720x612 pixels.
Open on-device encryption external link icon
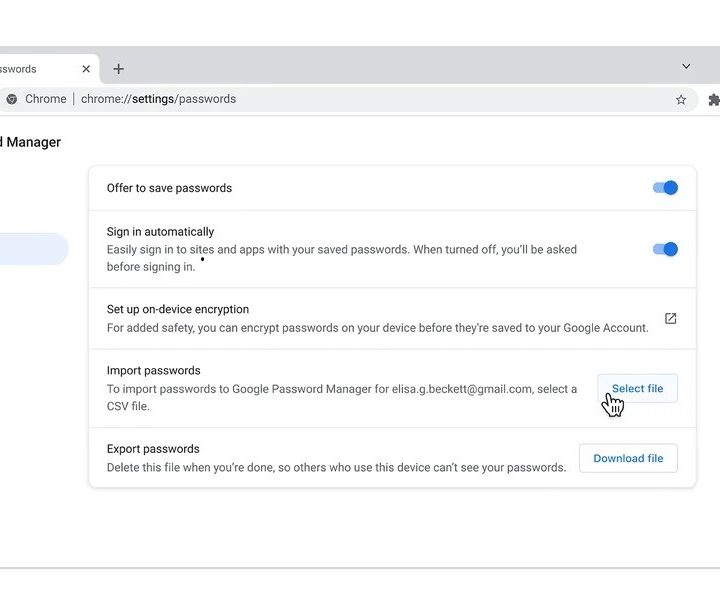click(x=670, y=318)
